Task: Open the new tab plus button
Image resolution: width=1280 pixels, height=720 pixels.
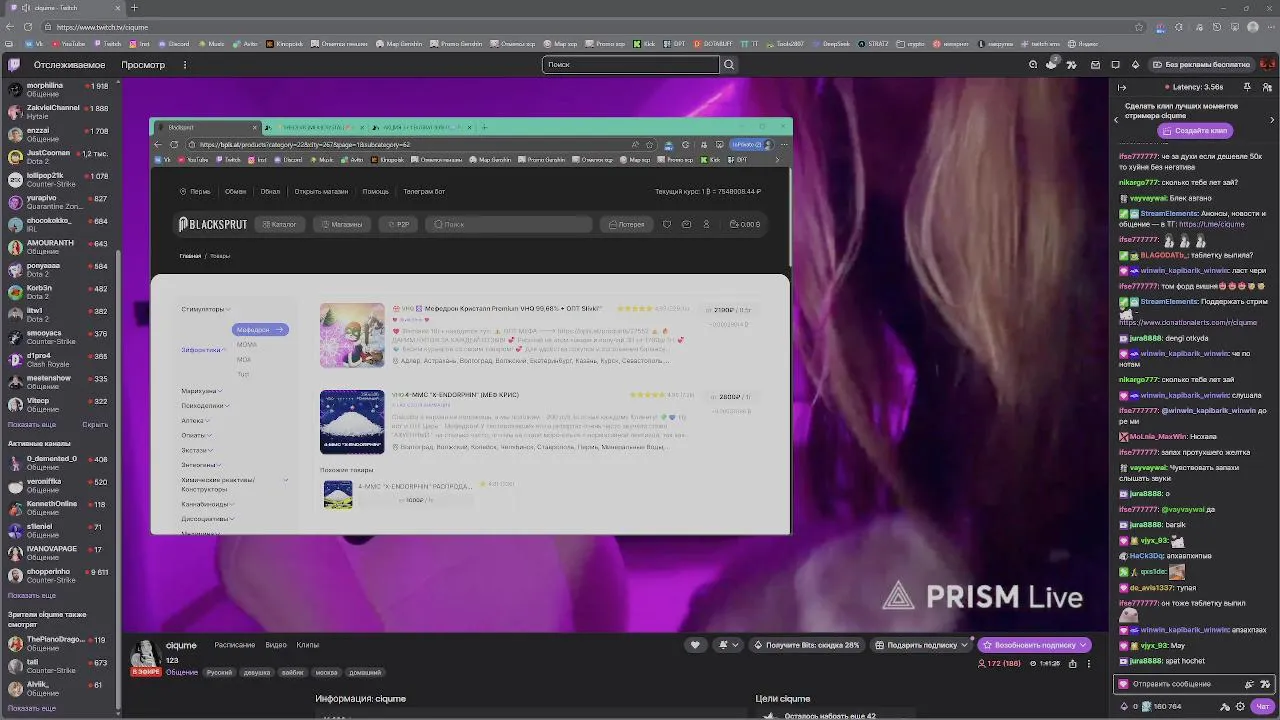Action: coord(134,8)
